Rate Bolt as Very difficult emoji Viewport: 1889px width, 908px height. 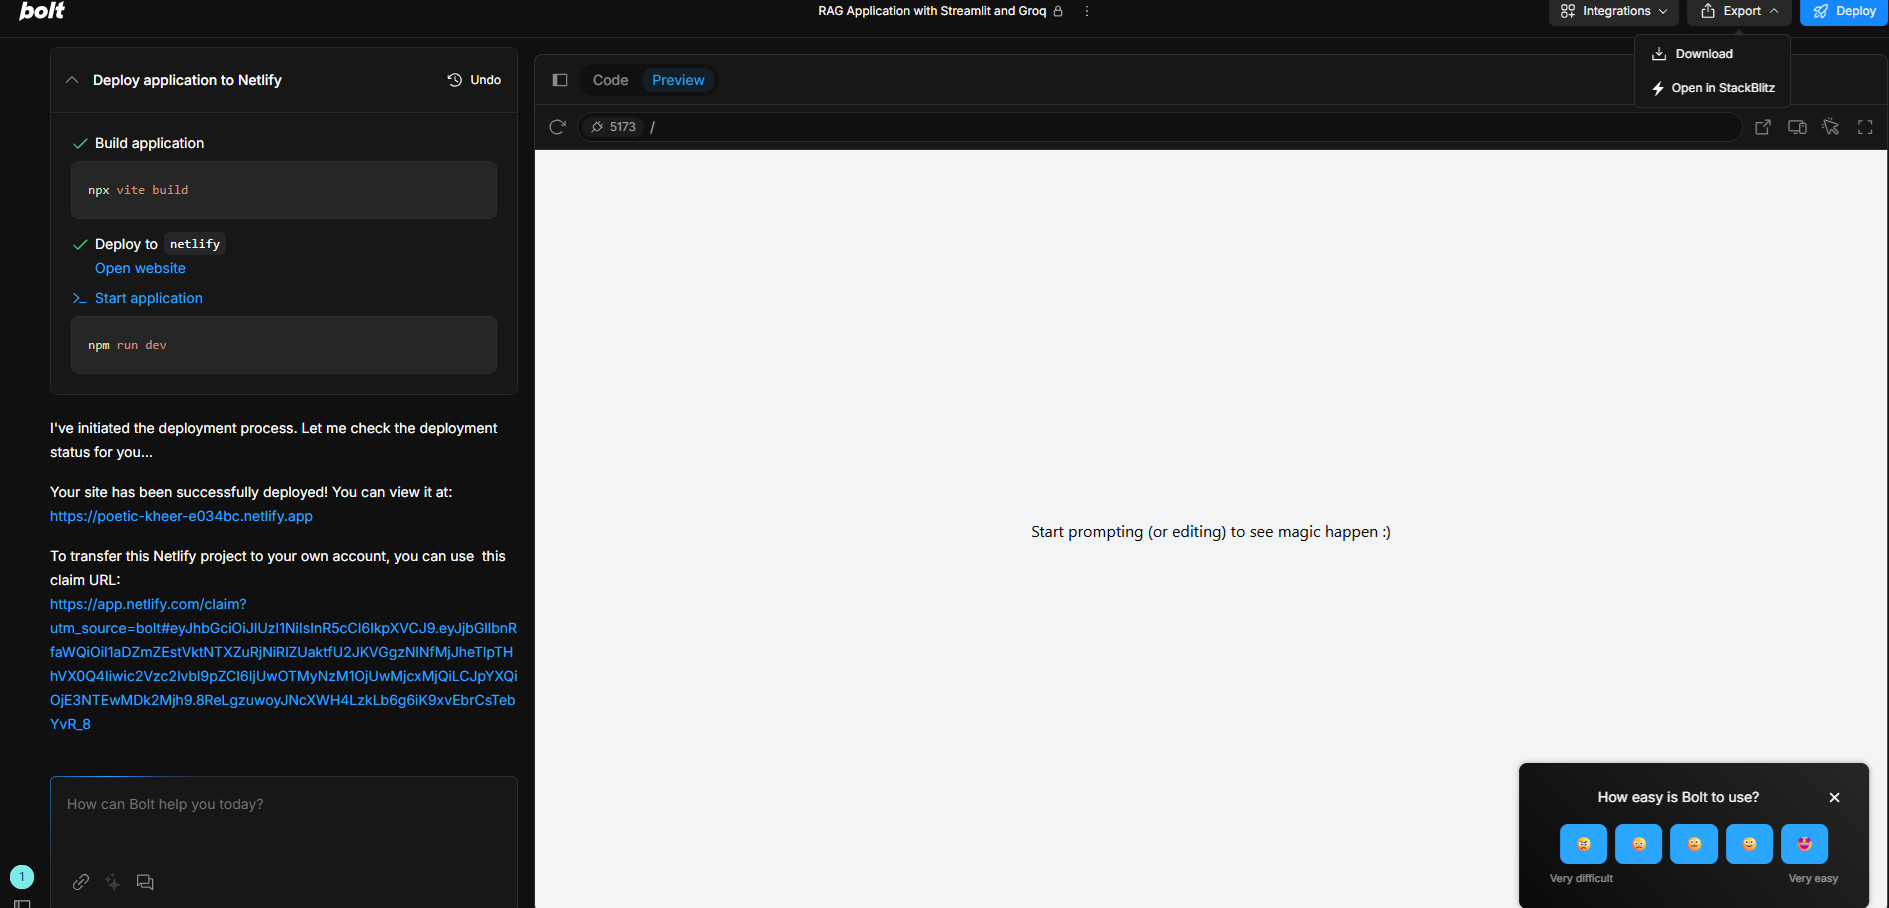pyautogui.click(x=1583, y=844)
